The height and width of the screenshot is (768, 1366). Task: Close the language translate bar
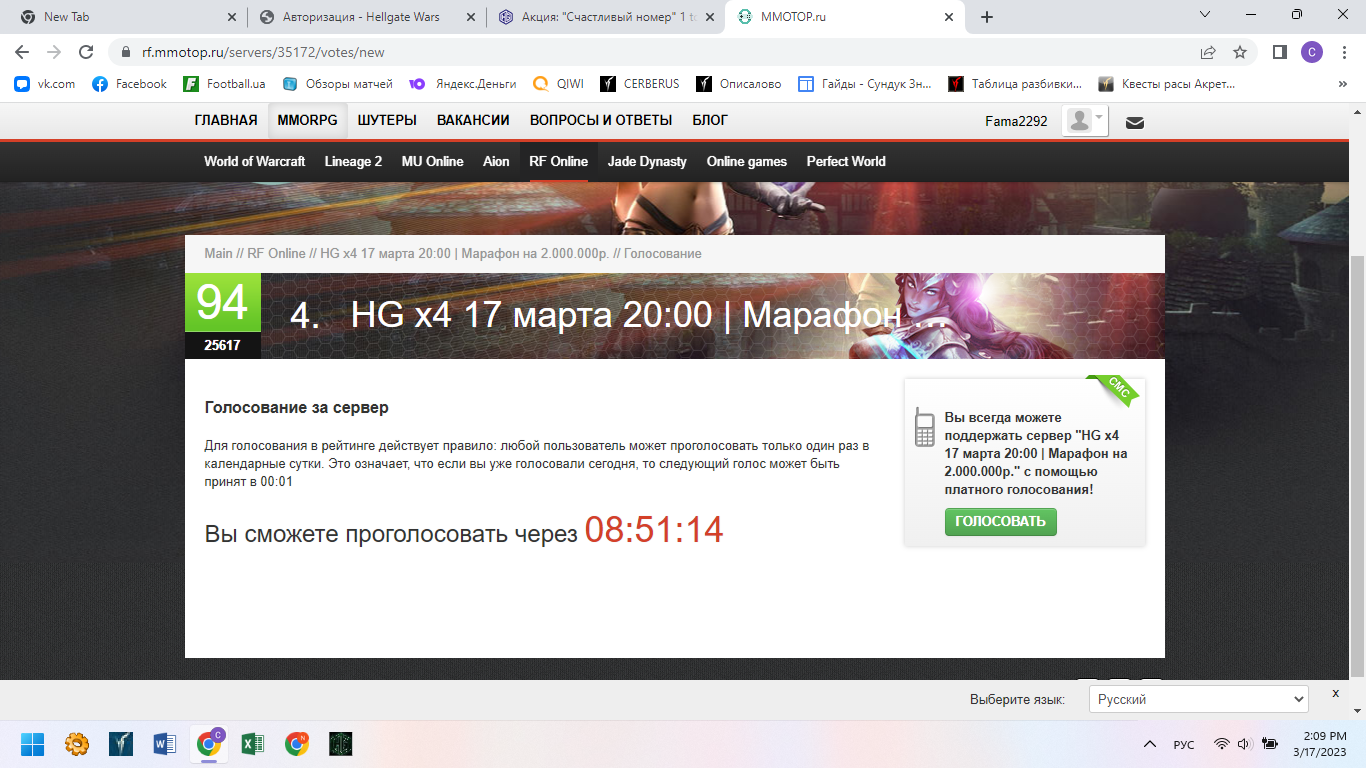point(1335,693)
